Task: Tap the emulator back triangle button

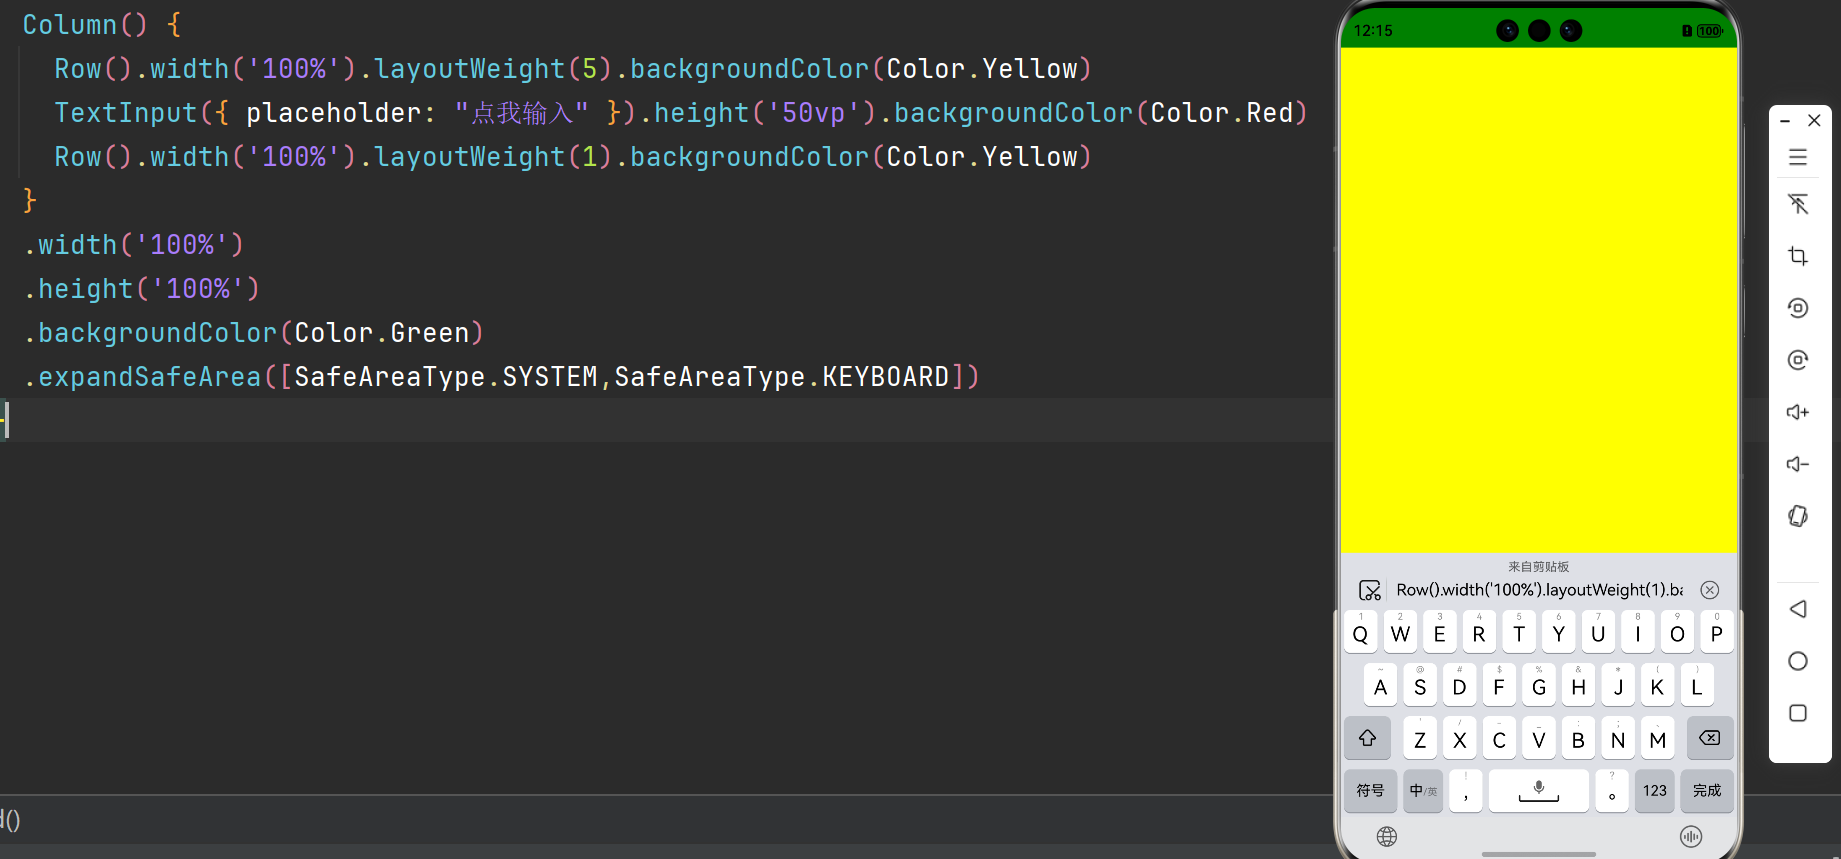Action: tap(1798, 609)
